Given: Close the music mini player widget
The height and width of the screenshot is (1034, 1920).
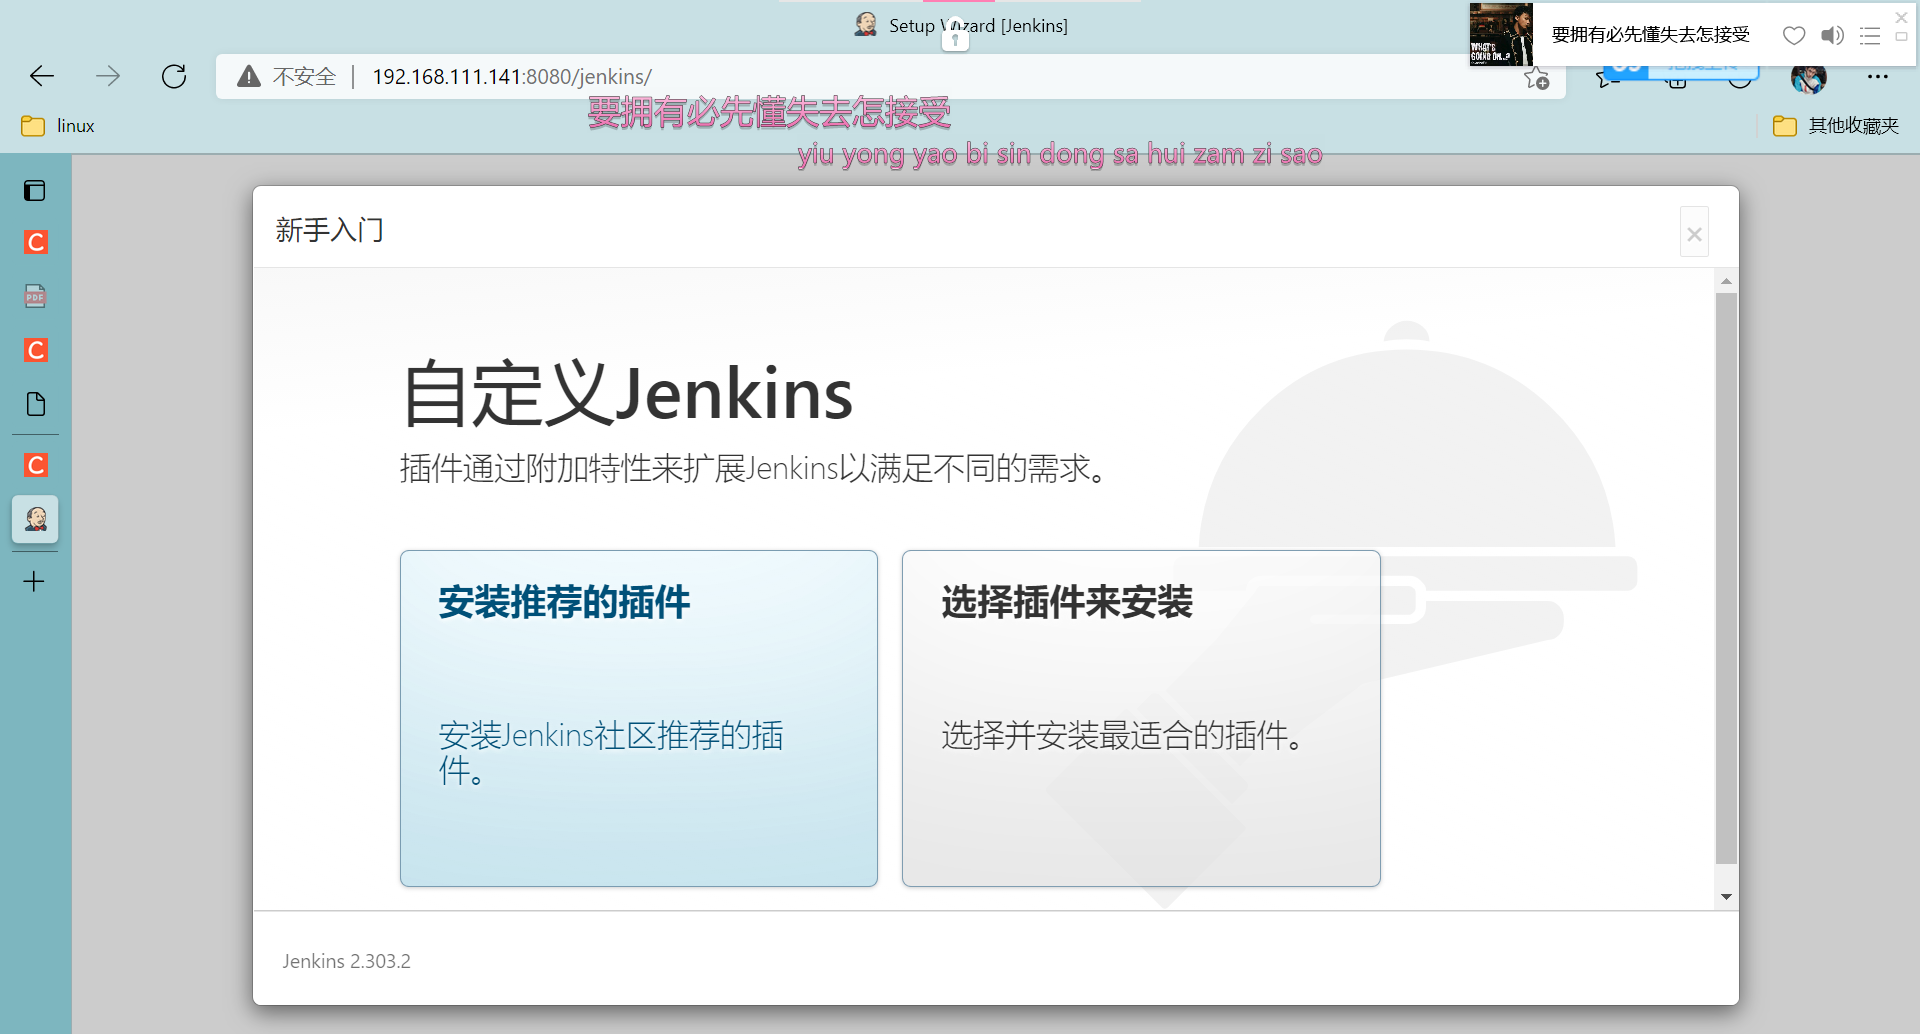Looking at the screenshot, I should 1902,17.
